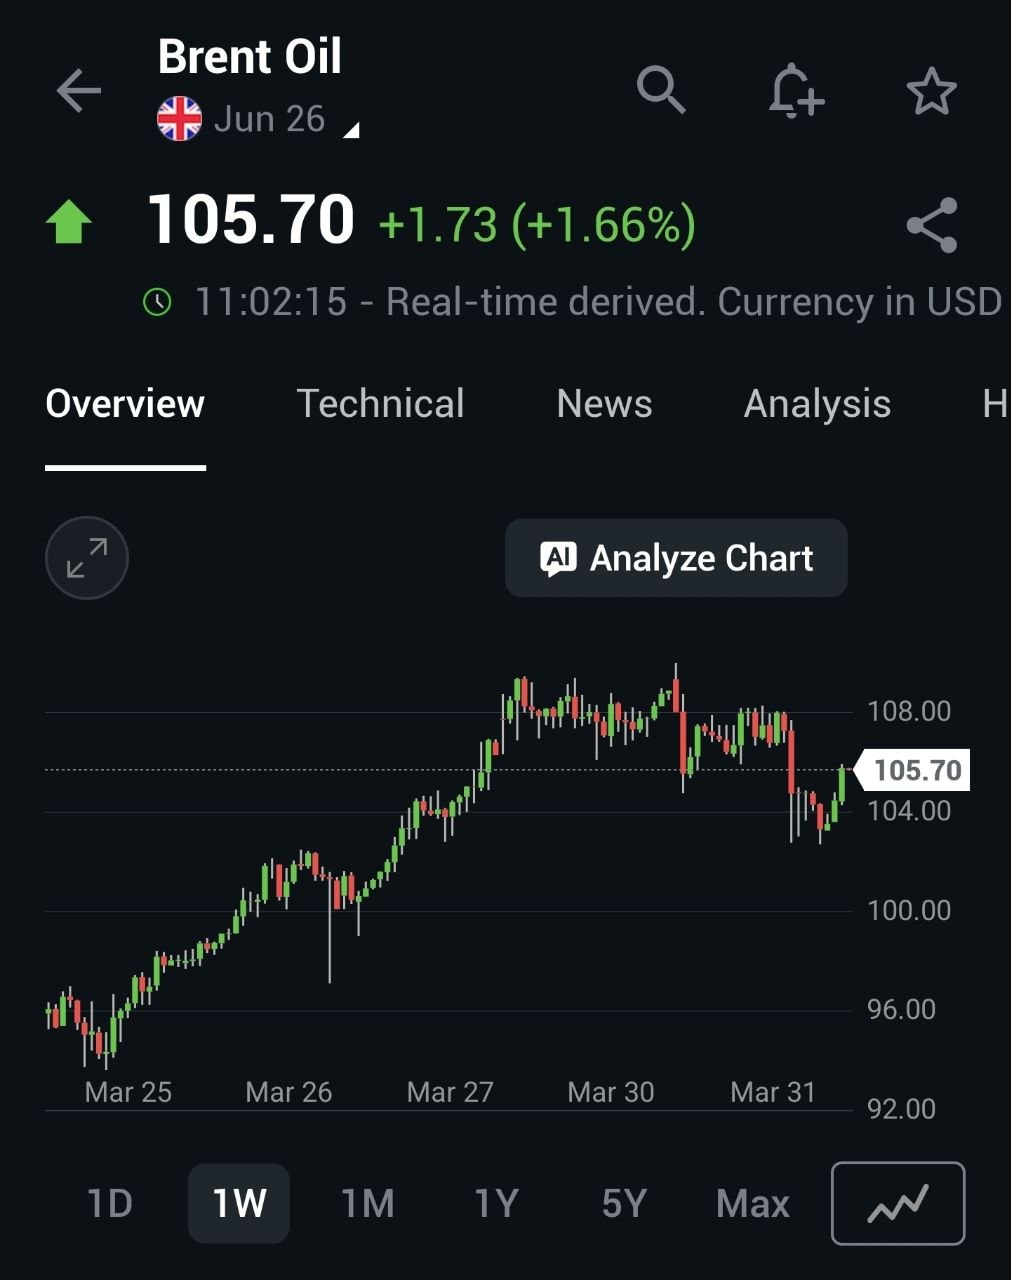
Task: Select the 1M time range
Action: (368, 1203)
